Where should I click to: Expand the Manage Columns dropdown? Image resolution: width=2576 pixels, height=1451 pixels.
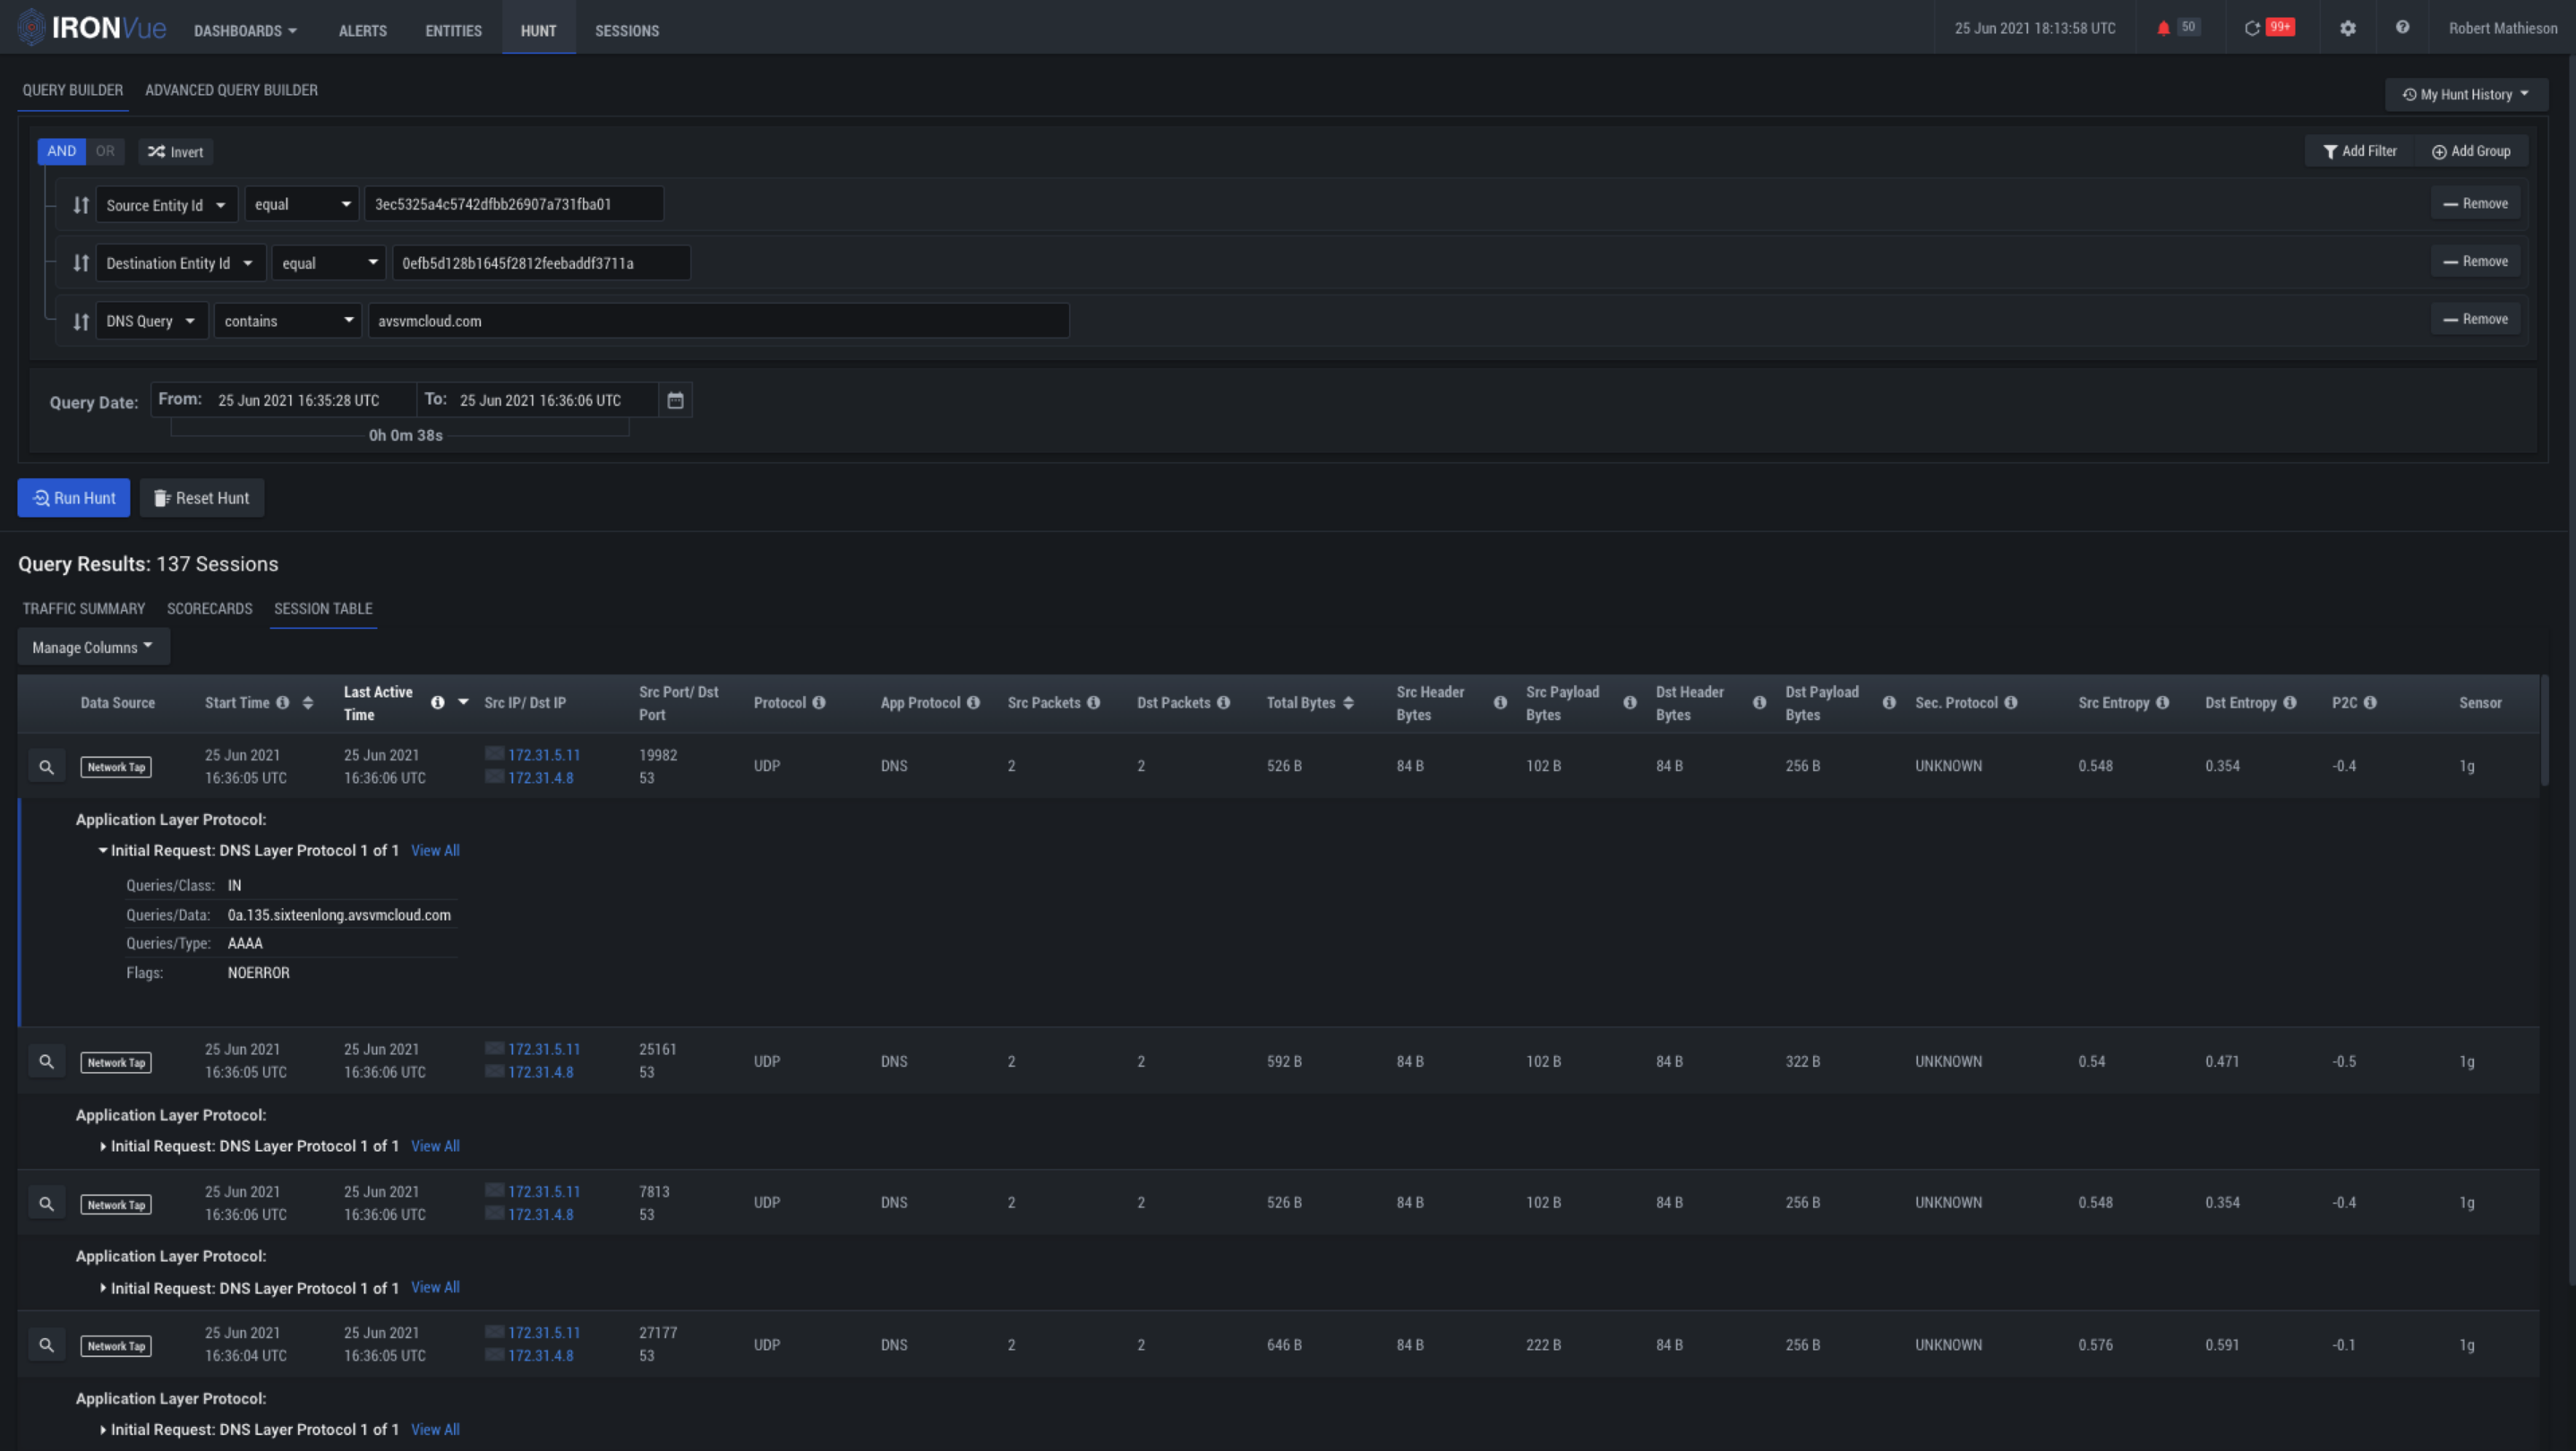click(93, 647)
